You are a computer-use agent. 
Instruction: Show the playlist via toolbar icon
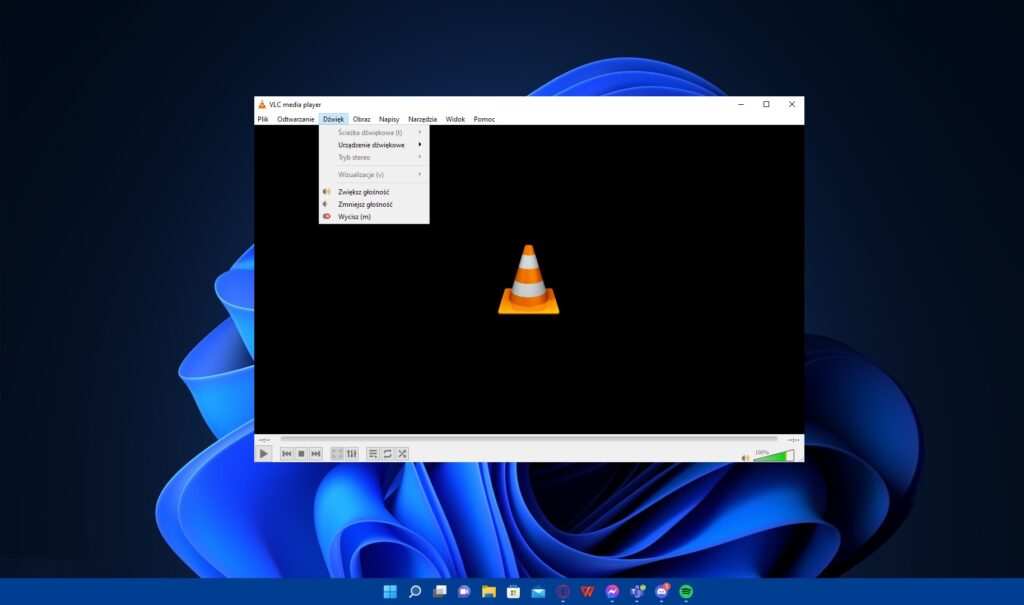(x=373, y=453)
